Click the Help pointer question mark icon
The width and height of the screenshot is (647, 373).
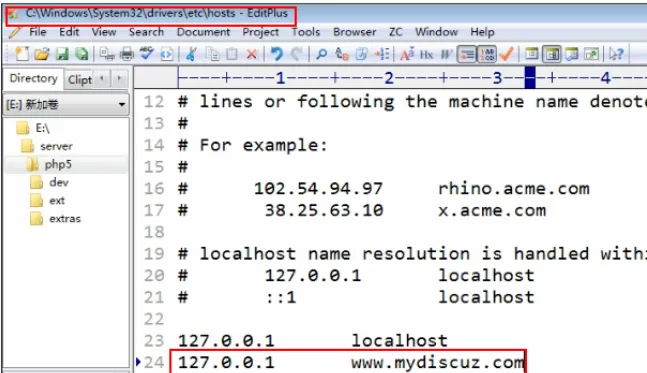pos(616,54)
